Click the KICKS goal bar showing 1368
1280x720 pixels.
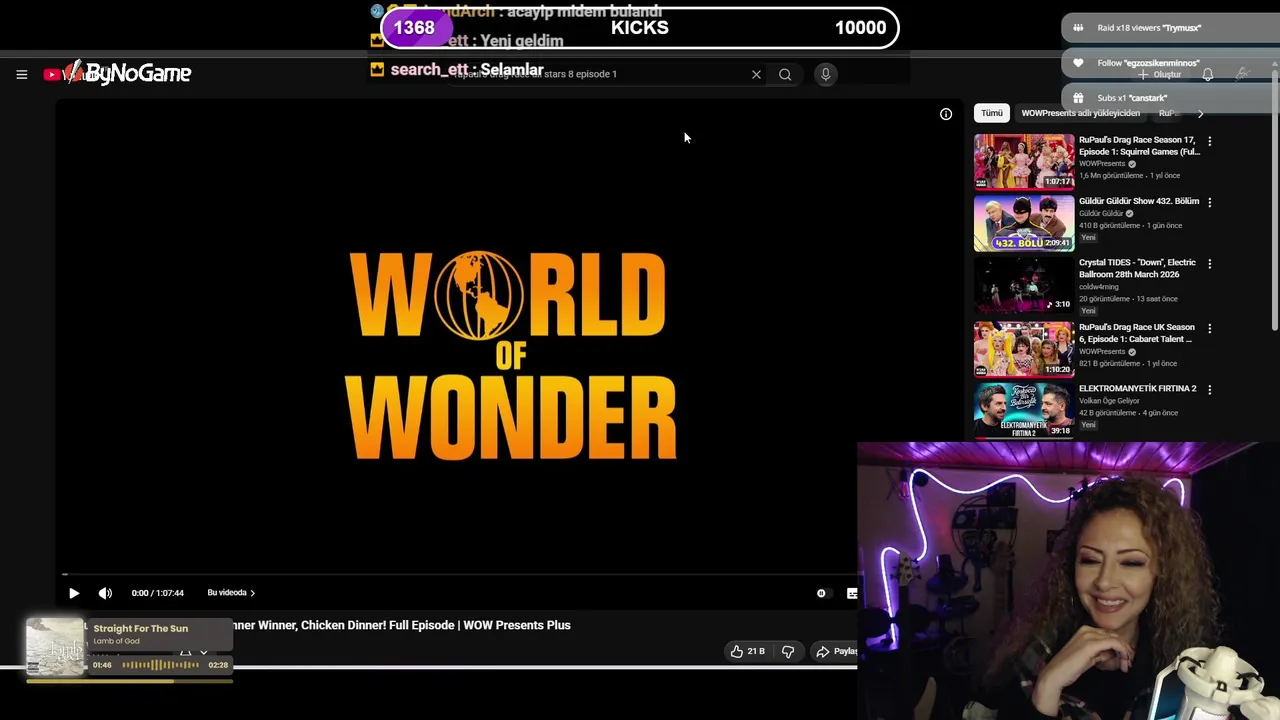click(x=640, y=28)
